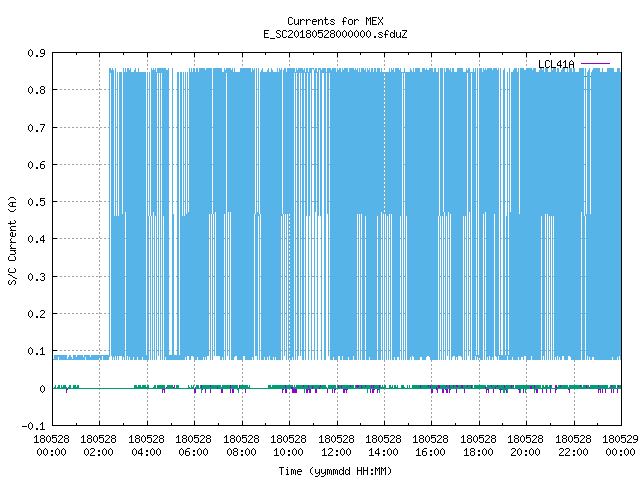Click the 180528 16:00 x-axis tick label
This screenshot has height=480, width=640.
tap(431, 446)
